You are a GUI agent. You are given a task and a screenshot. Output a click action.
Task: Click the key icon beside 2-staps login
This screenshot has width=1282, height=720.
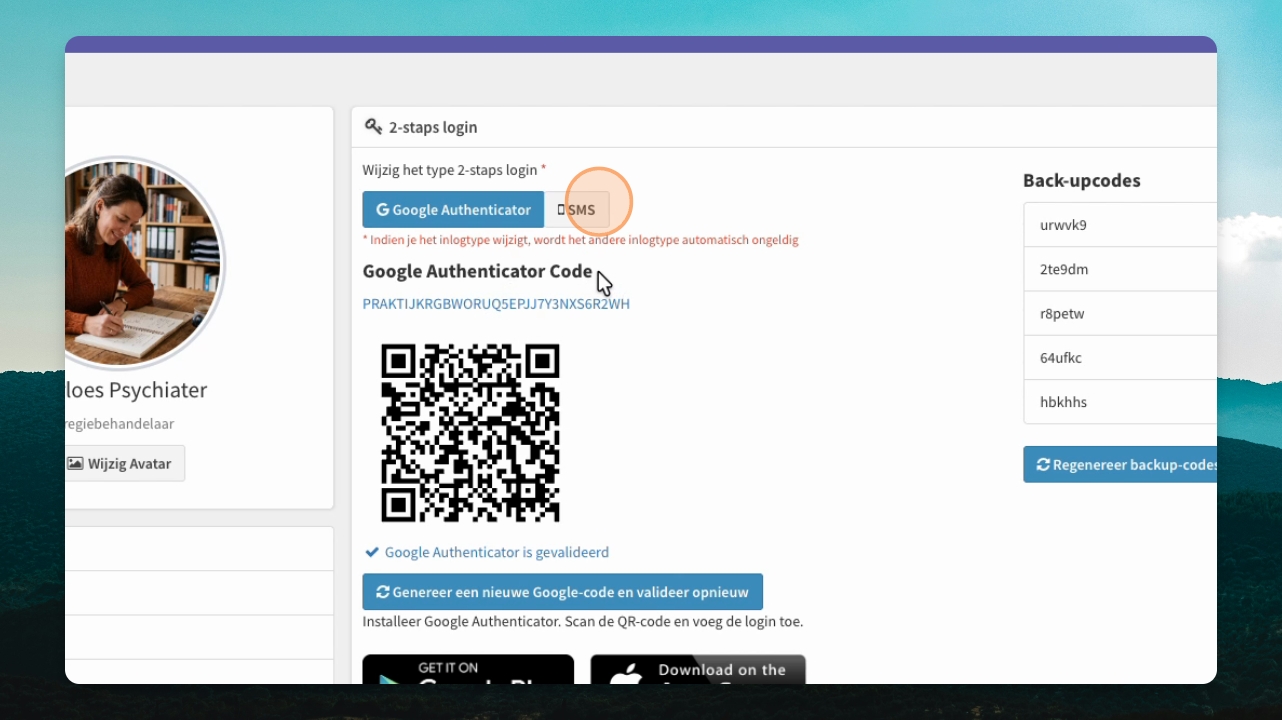coord(373,127)
